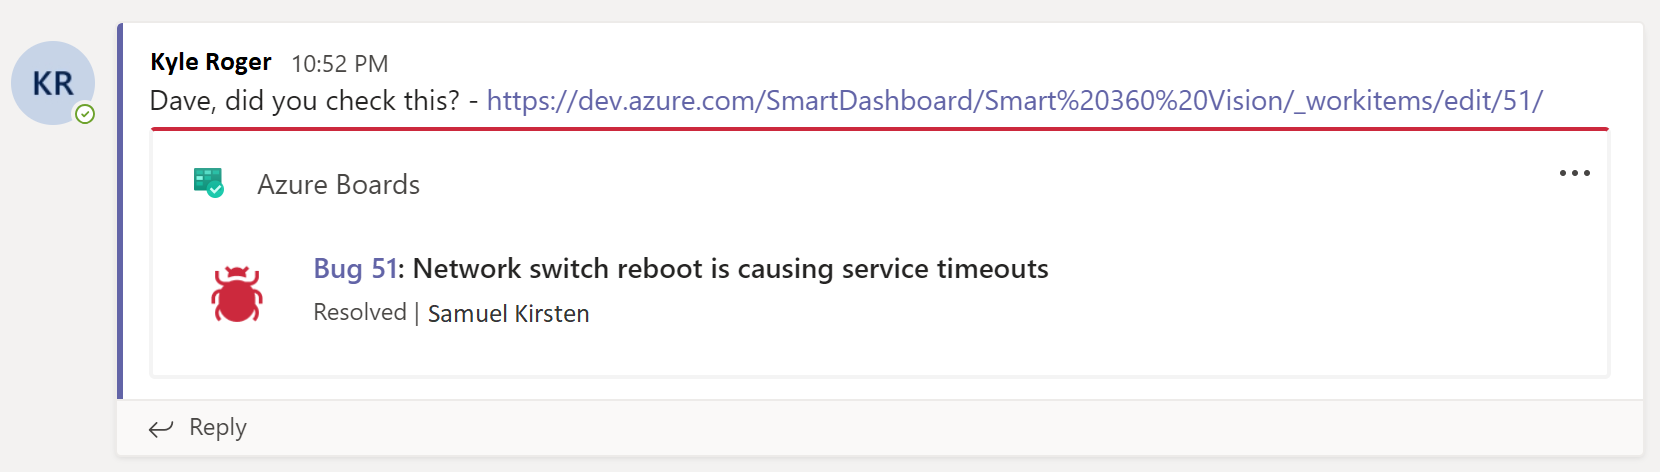Click the empty reply bar area
1660x472 pixels.
[900, 428]
